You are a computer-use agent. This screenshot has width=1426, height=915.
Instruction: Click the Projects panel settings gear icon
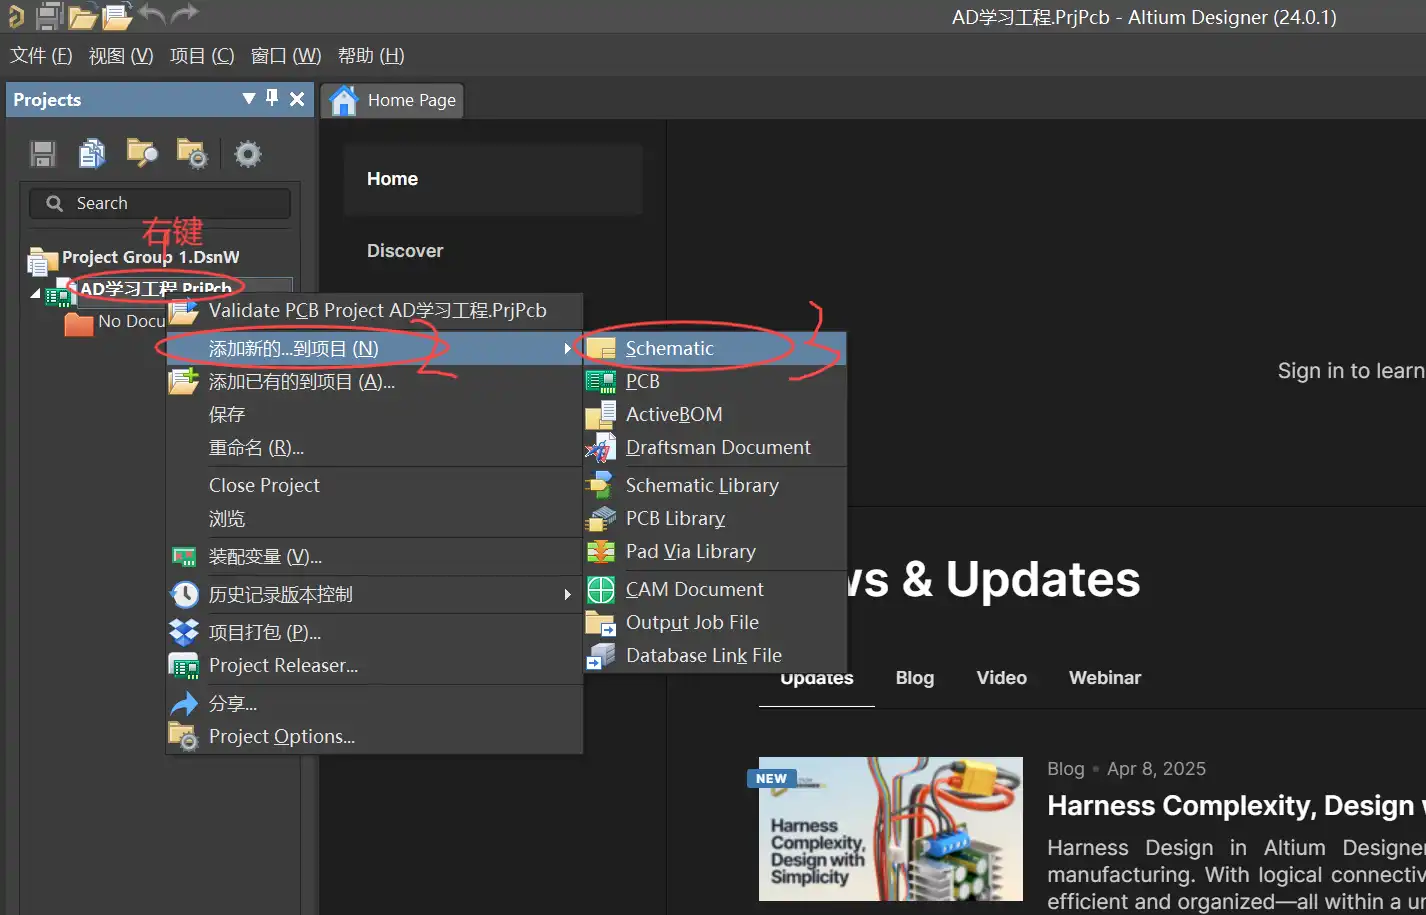(x=247, y=154)
